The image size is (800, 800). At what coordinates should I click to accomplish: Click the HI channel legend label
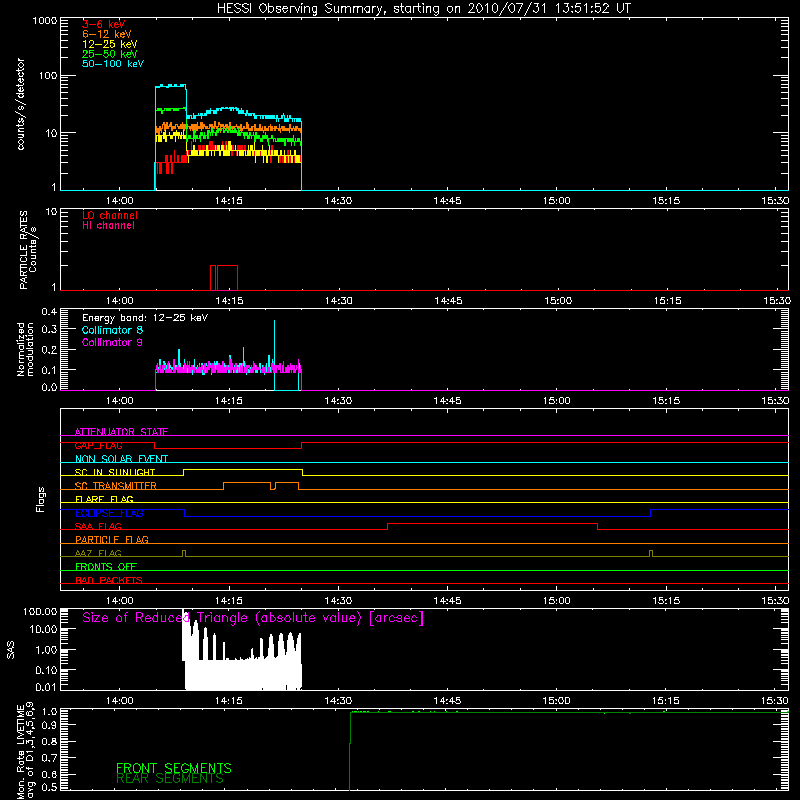coord(108,226)
